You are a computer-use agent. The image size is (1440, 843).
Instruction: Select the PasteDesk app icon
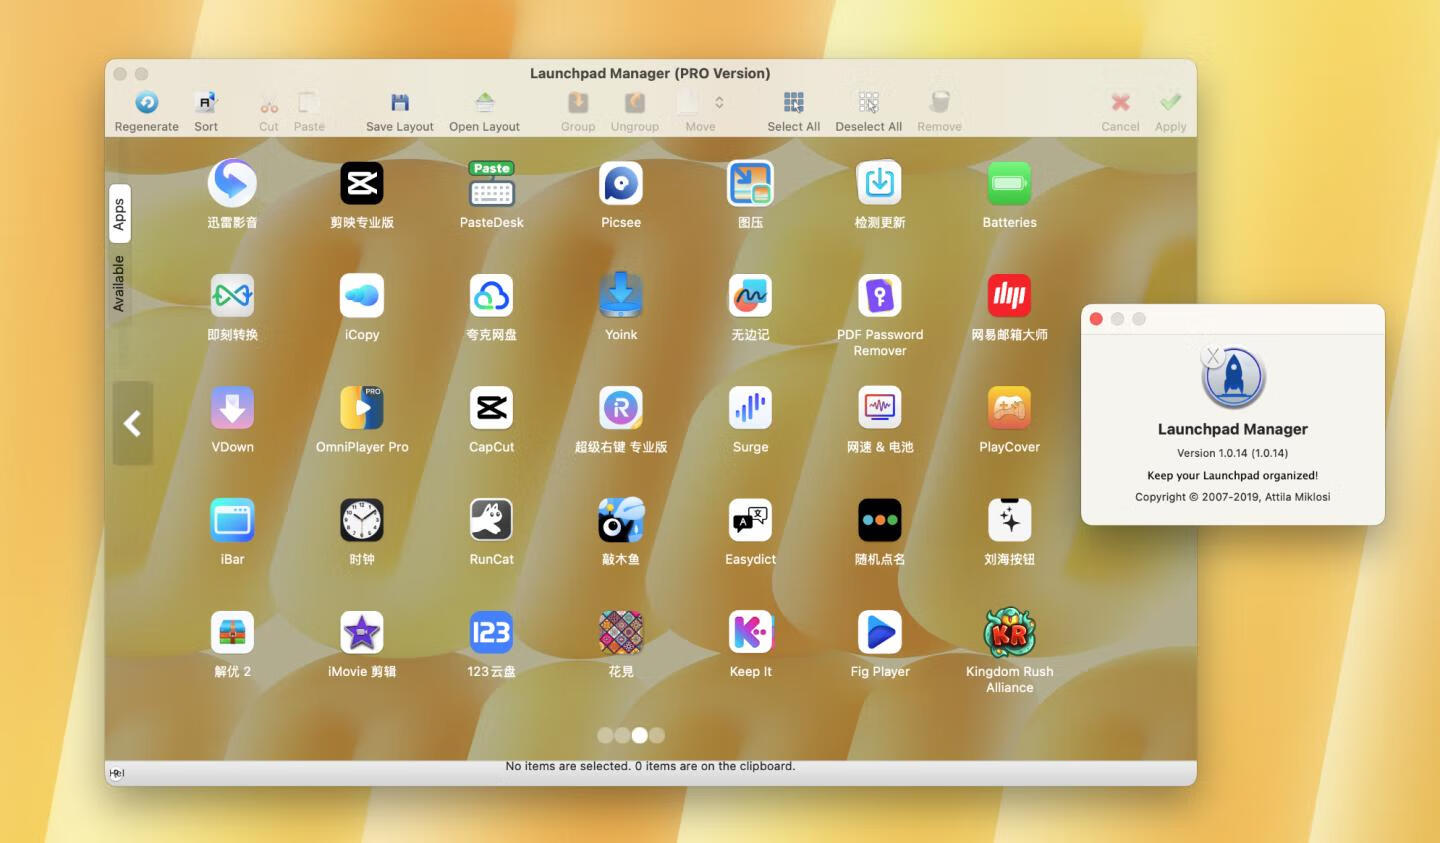pyautogui.click(x=492, y=183)
